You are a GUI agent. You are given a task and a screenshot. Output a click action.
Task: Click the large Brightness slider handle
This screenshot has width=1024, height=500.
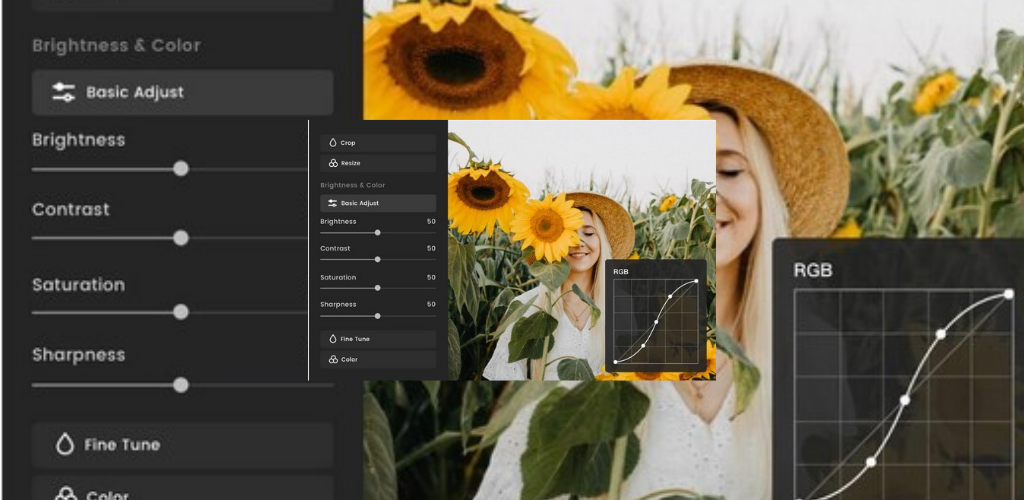181,169
